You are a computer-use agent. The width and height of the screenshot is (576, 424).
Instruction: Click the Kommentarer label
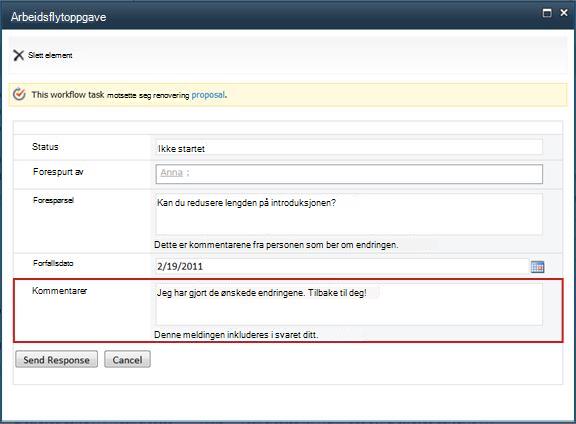click(60, 291)
